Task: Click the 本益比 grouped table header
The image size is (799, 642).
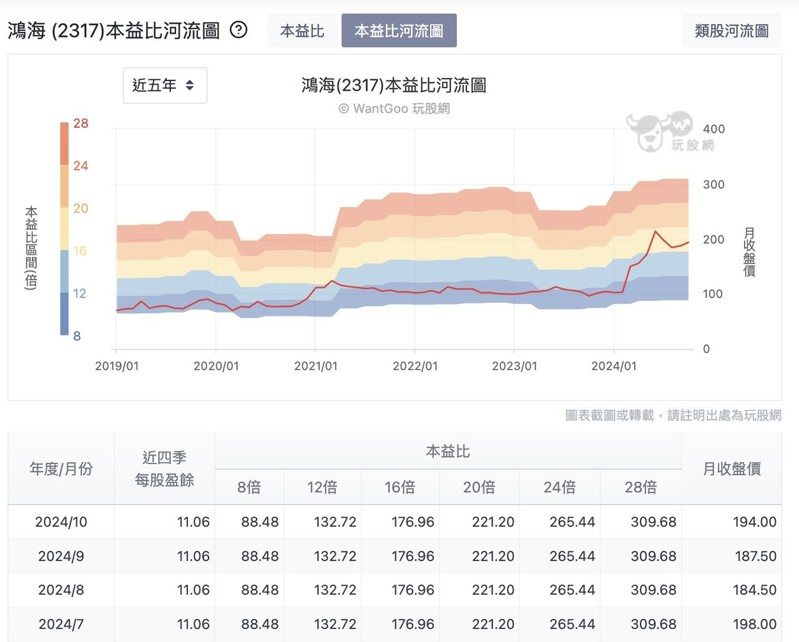Action: 447,451
